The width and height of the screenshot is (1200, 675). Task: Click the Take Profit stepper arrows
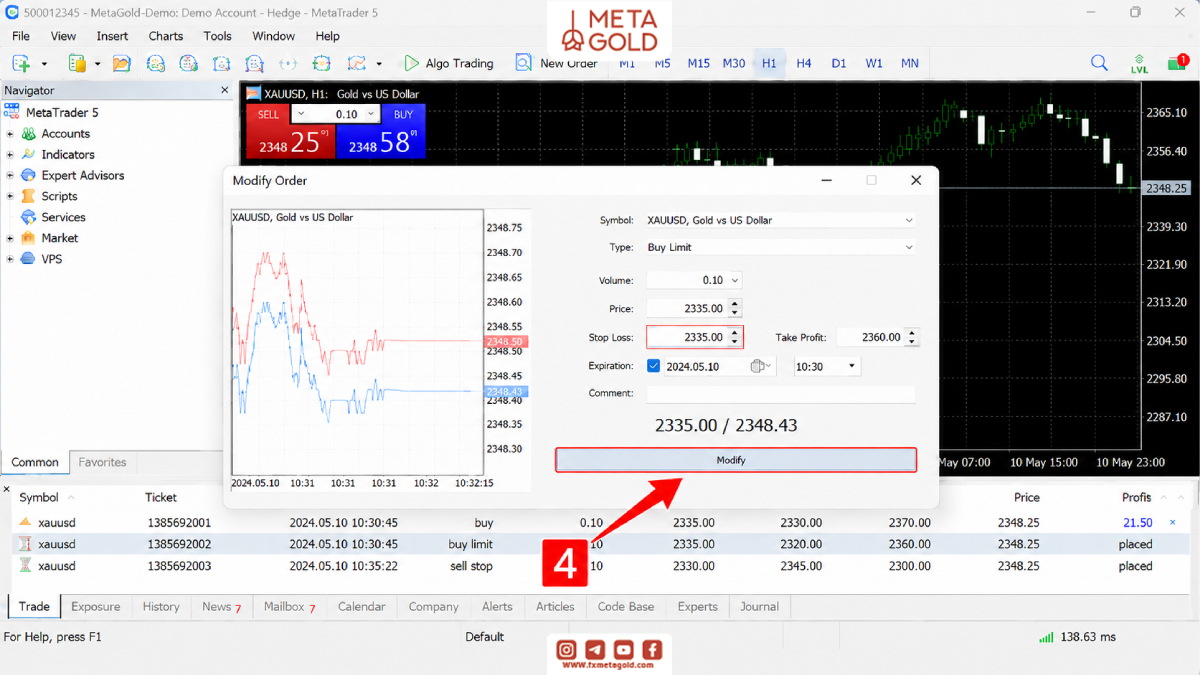912,337
